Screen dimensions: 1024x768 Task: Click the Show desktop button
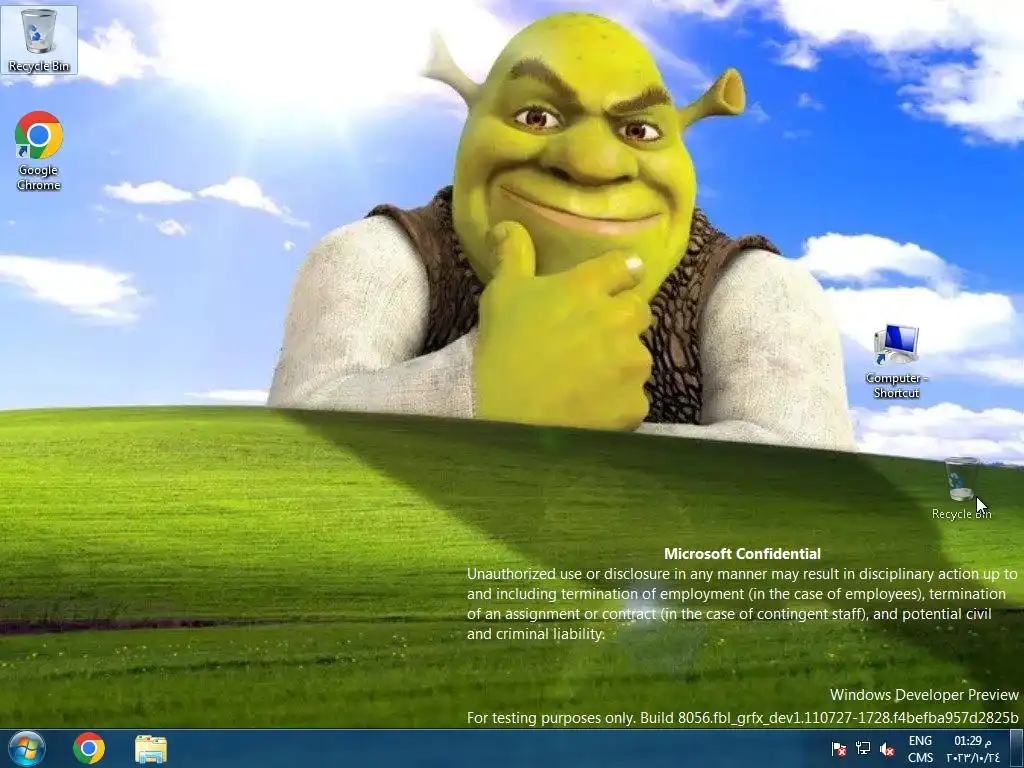coord(1016,748)
